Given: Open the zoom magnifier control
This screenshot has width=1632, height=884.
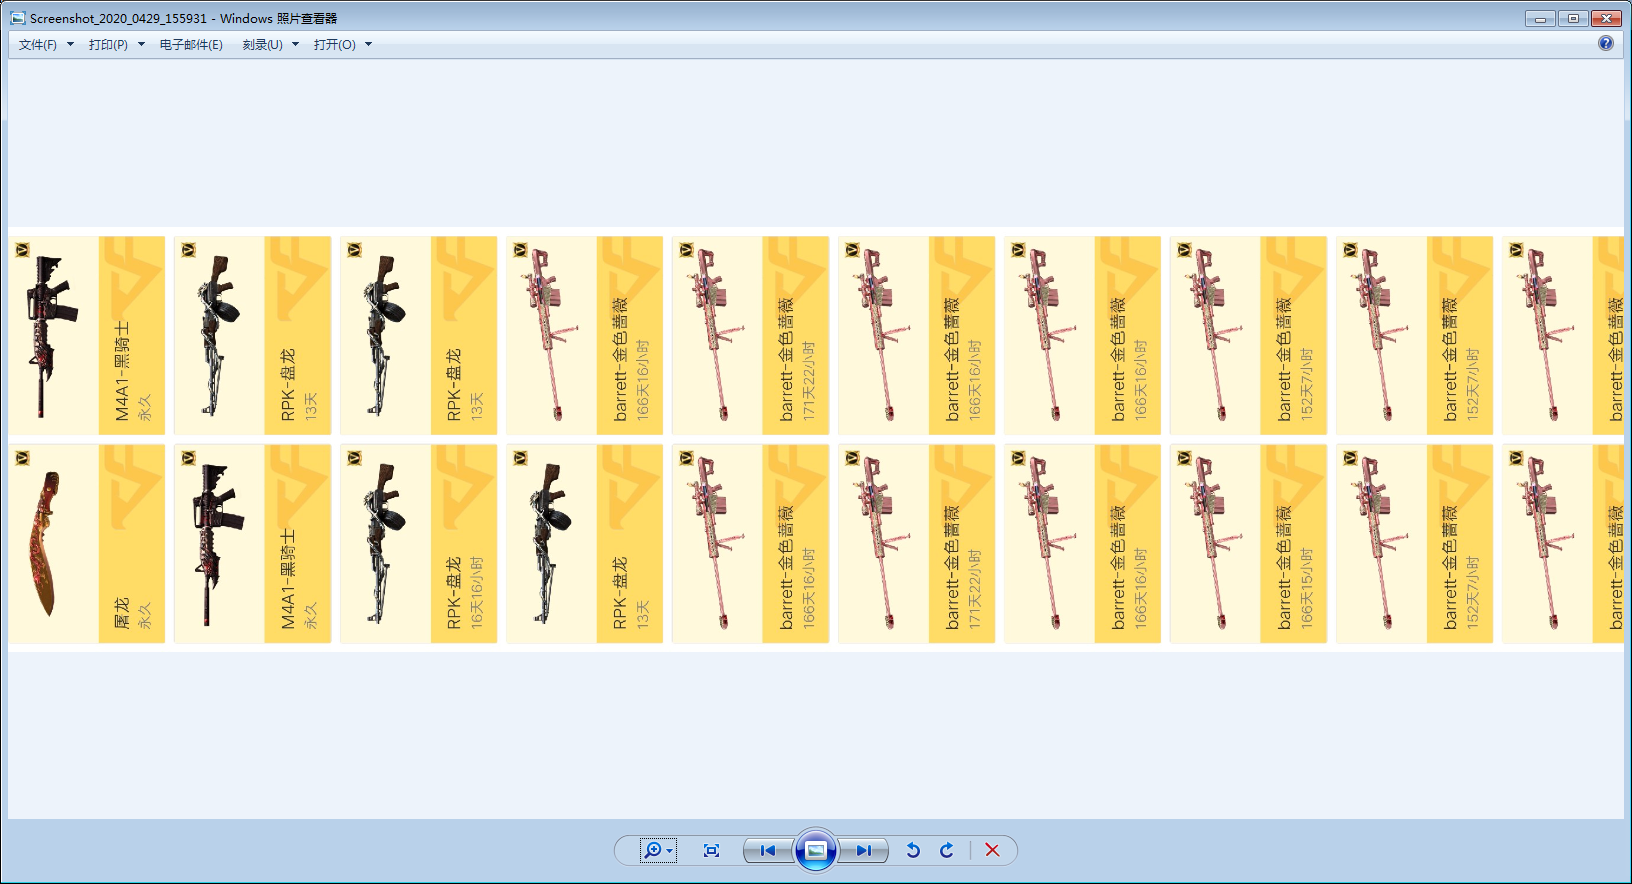Looking at the screenshot, I should (658, 850).
